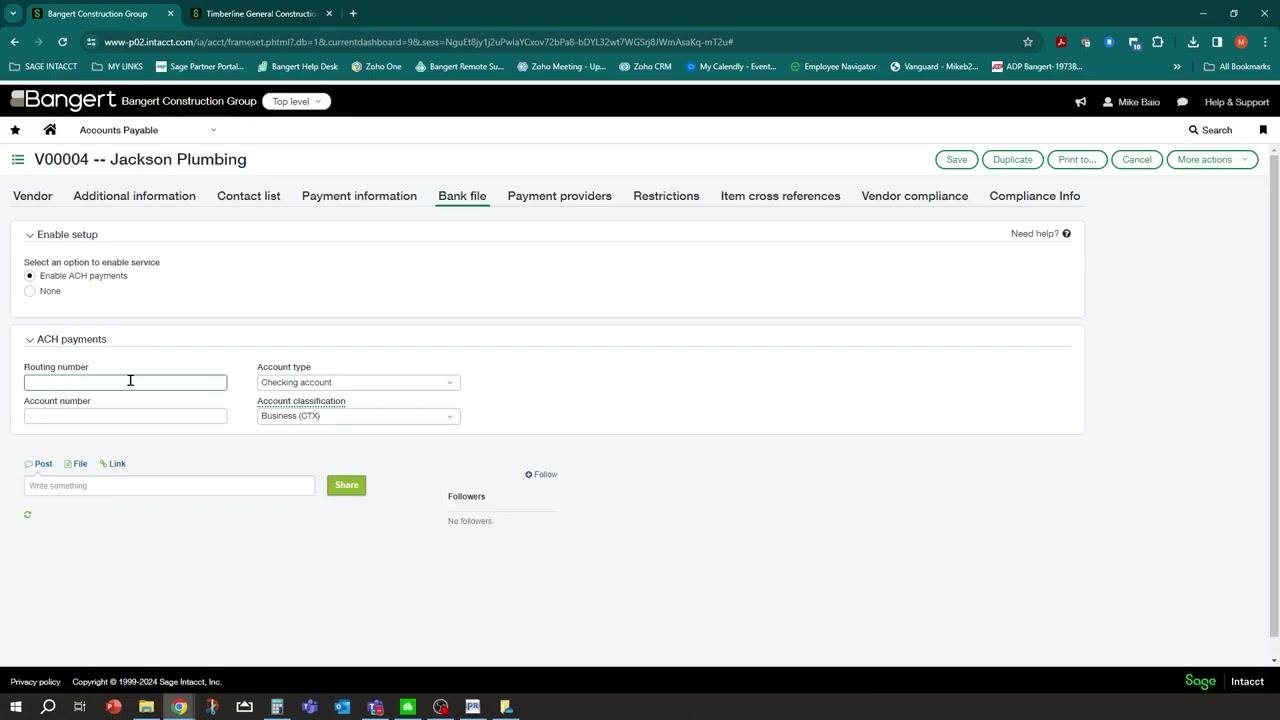
Task: Click the refresh icon below the post box
Action: coord(27,515)
